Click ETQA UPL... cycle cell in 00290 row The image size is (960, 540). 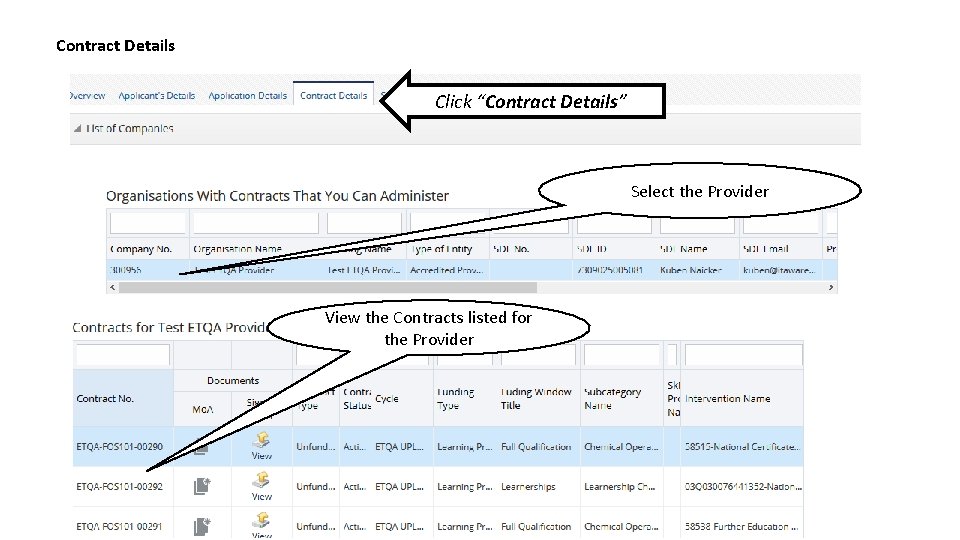pyautogui.click(x=399, y=447)
